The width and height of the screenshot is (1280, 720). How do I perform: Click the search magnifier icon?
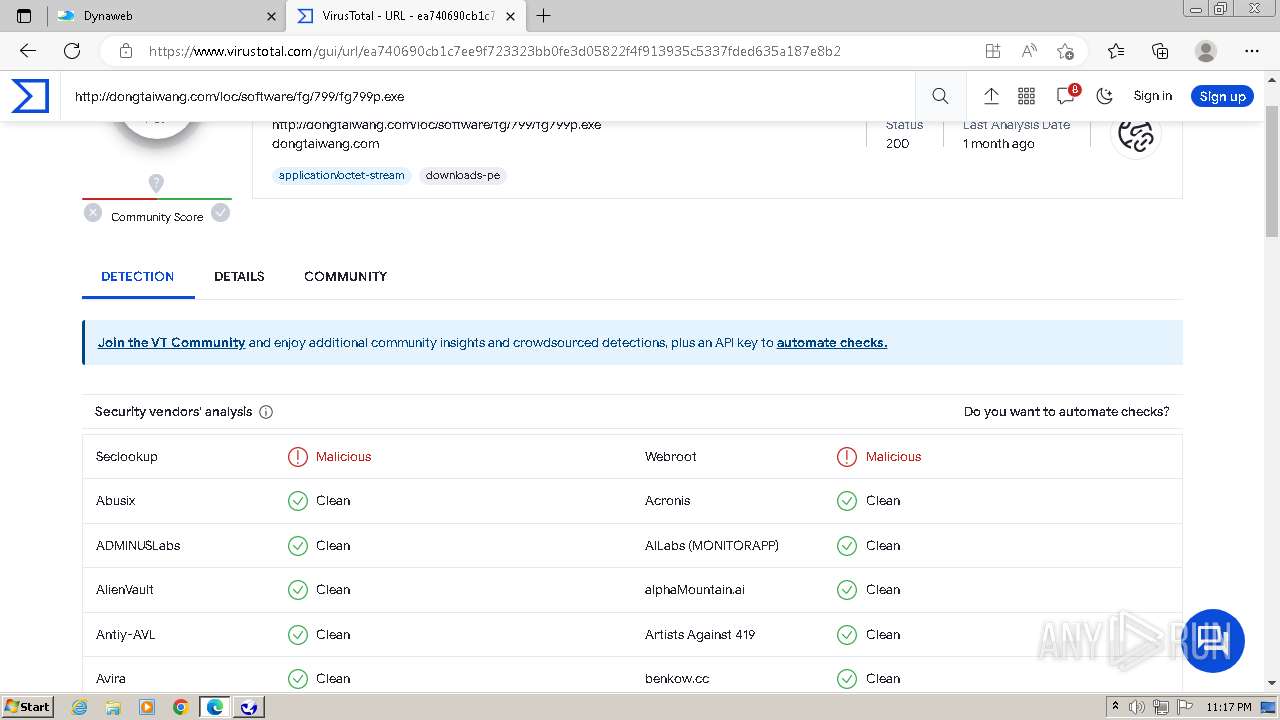[940, 96]
